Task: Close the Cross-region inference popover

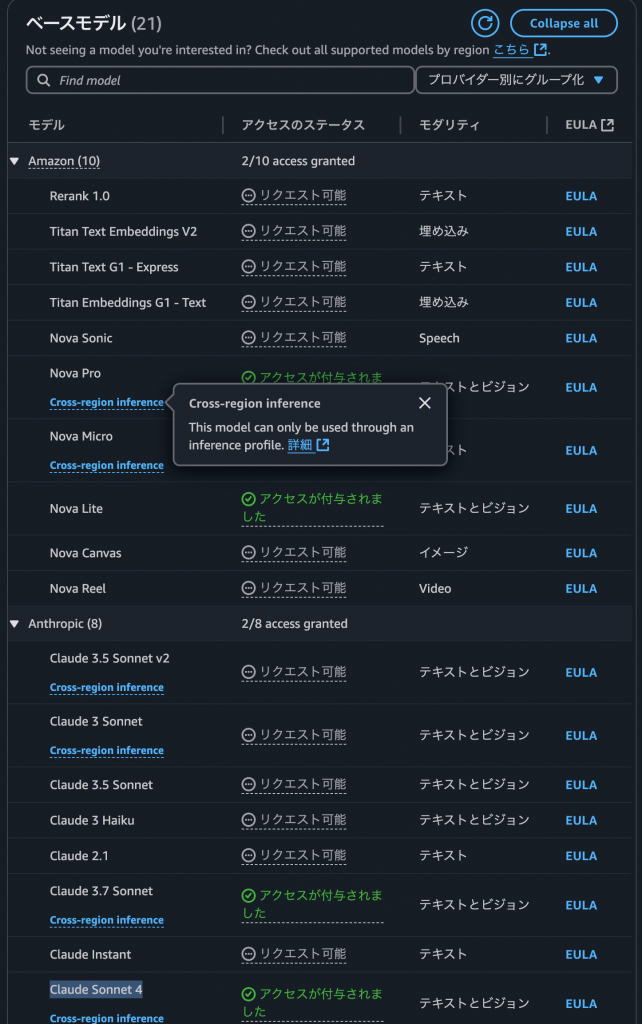Action: click(x=425, y=404)
